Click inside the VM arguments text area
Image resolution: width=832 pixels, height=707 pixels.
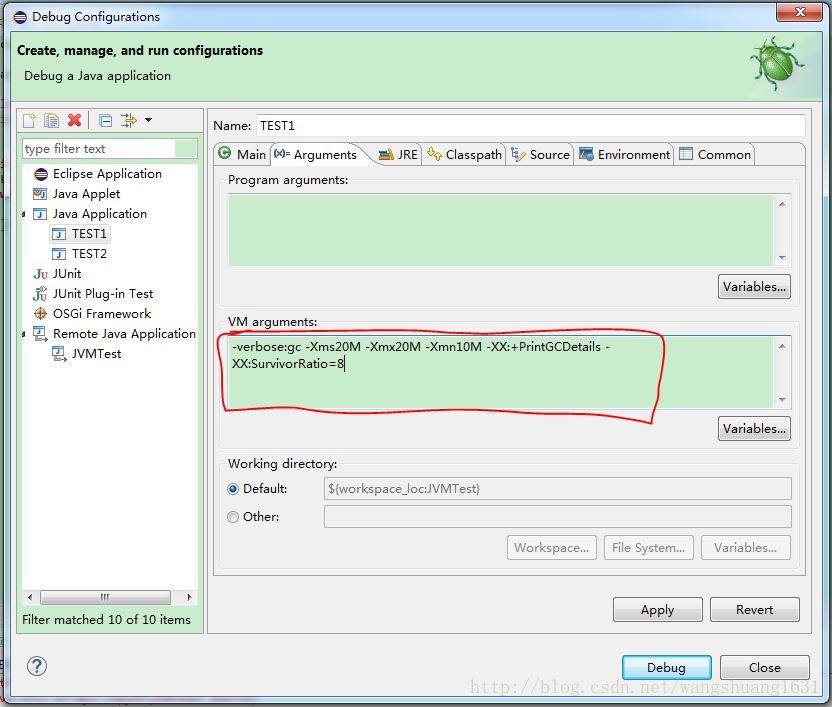500,372
